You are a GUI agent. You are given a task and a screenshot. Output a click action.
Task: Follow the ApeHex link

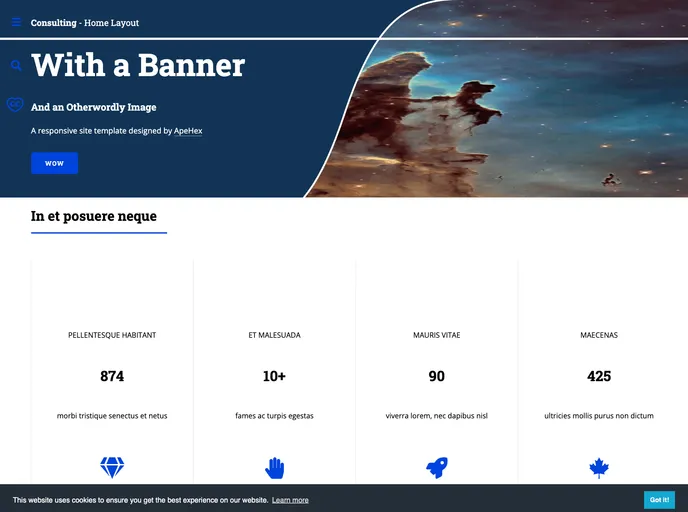pos(188,131)
